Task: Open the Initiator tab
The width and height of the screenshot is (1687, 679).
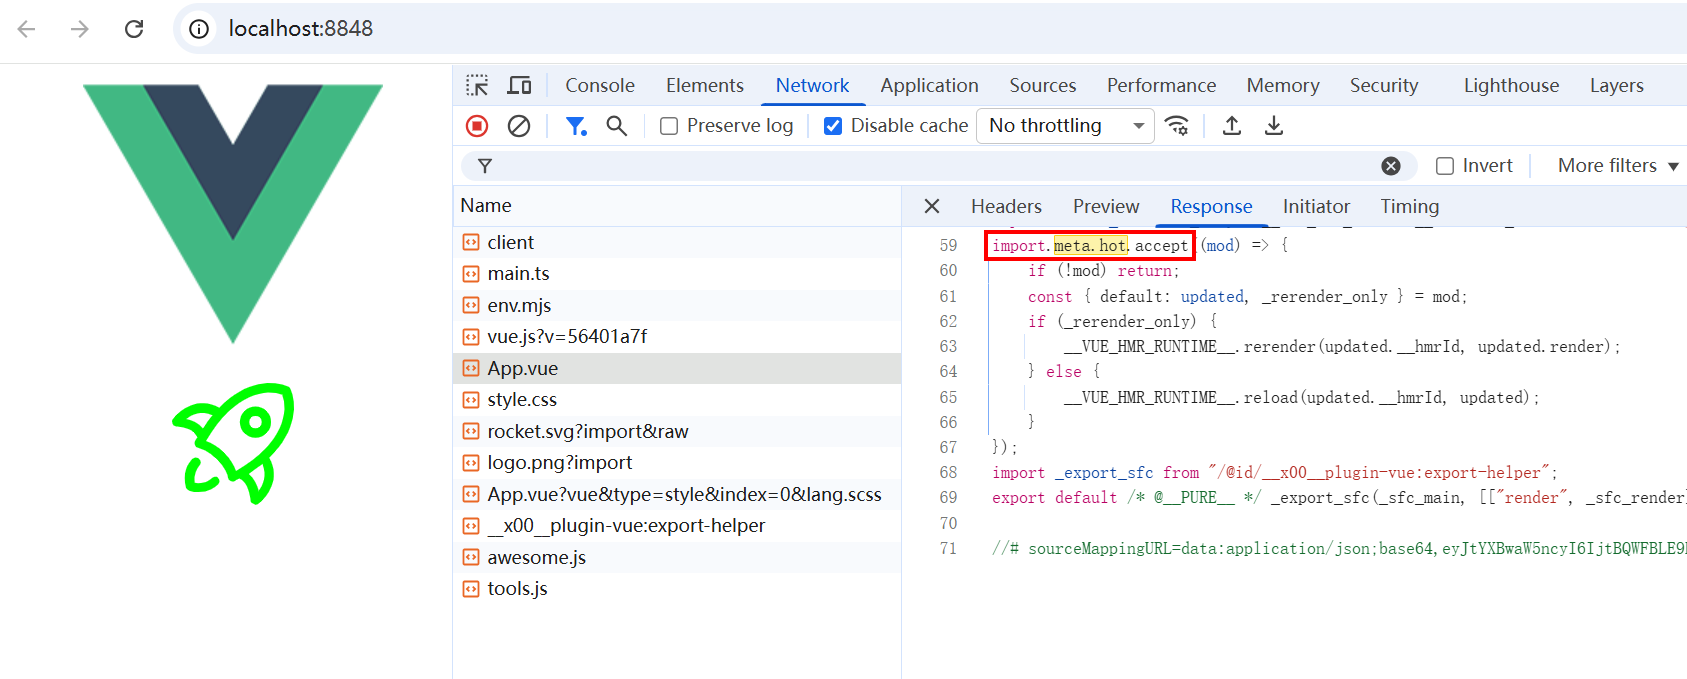Action: click(x=1316, y=206)
